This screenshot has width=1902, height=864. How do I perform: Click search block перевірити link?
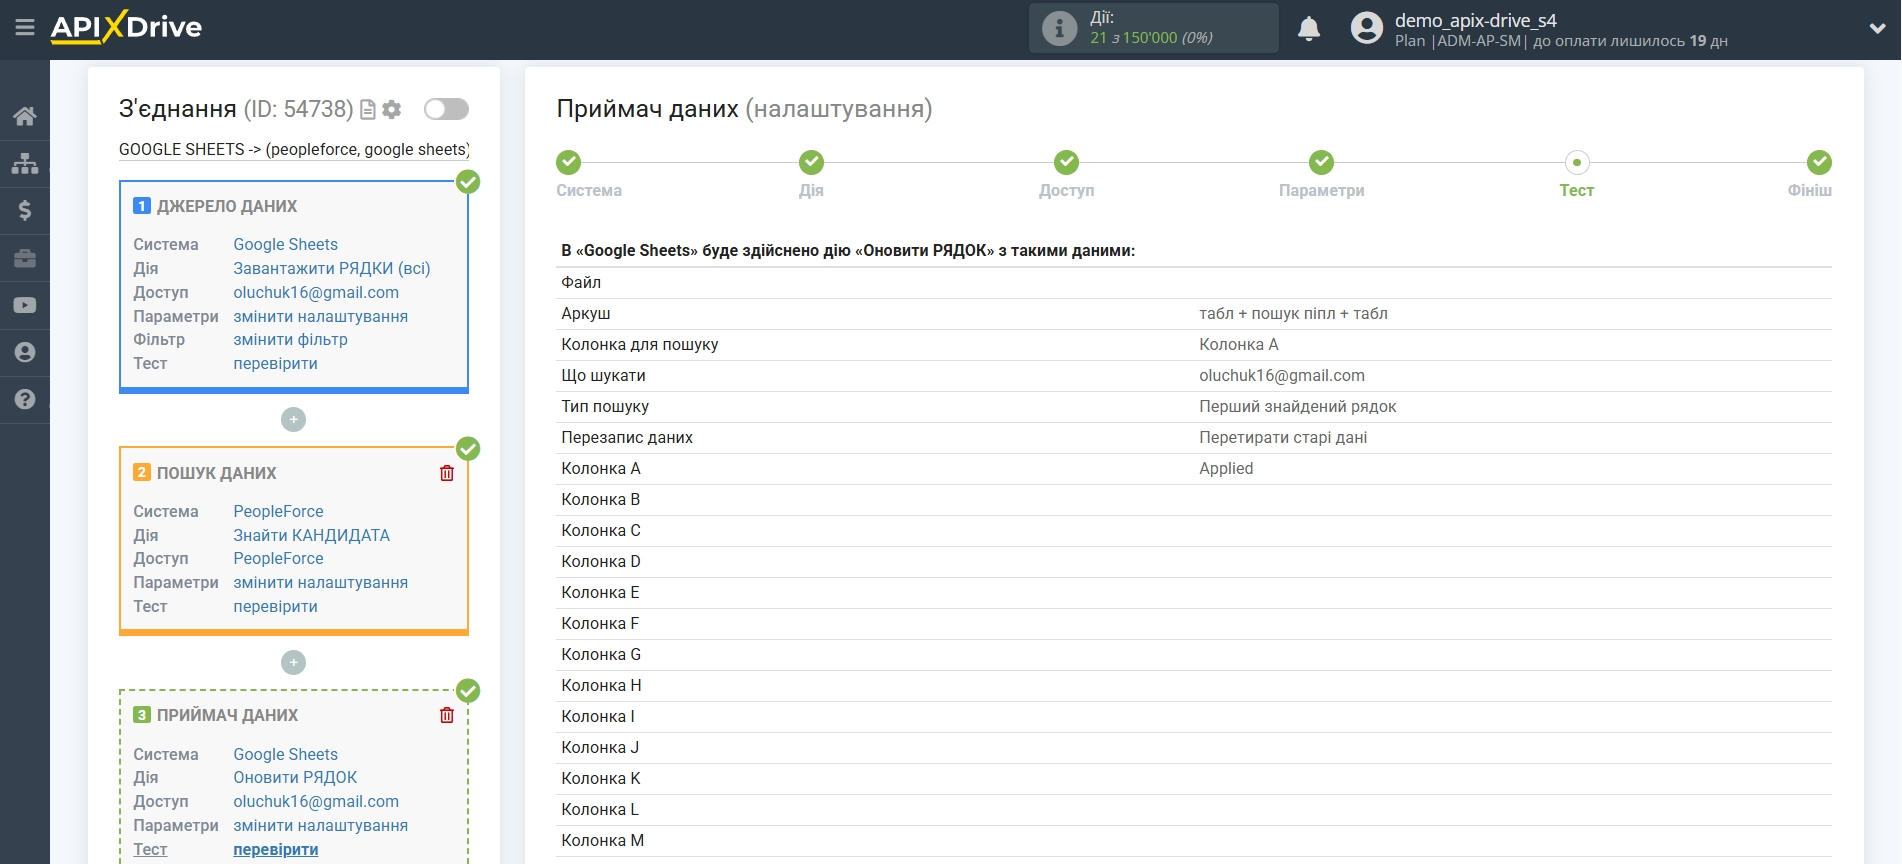click(275, 606)
